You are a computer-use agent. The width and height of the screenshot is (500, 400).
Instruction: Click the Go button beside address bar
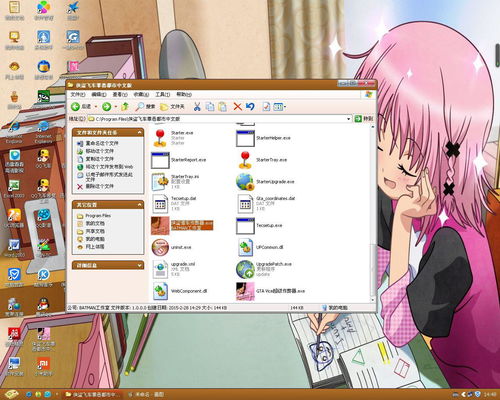pos(363,119)
